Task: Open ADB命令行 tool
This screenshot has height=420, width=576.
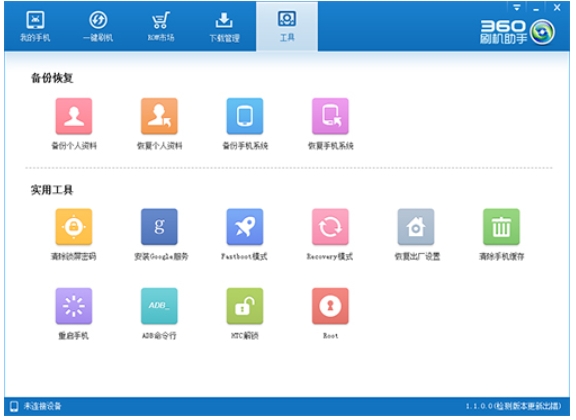Action: point(159,306)
